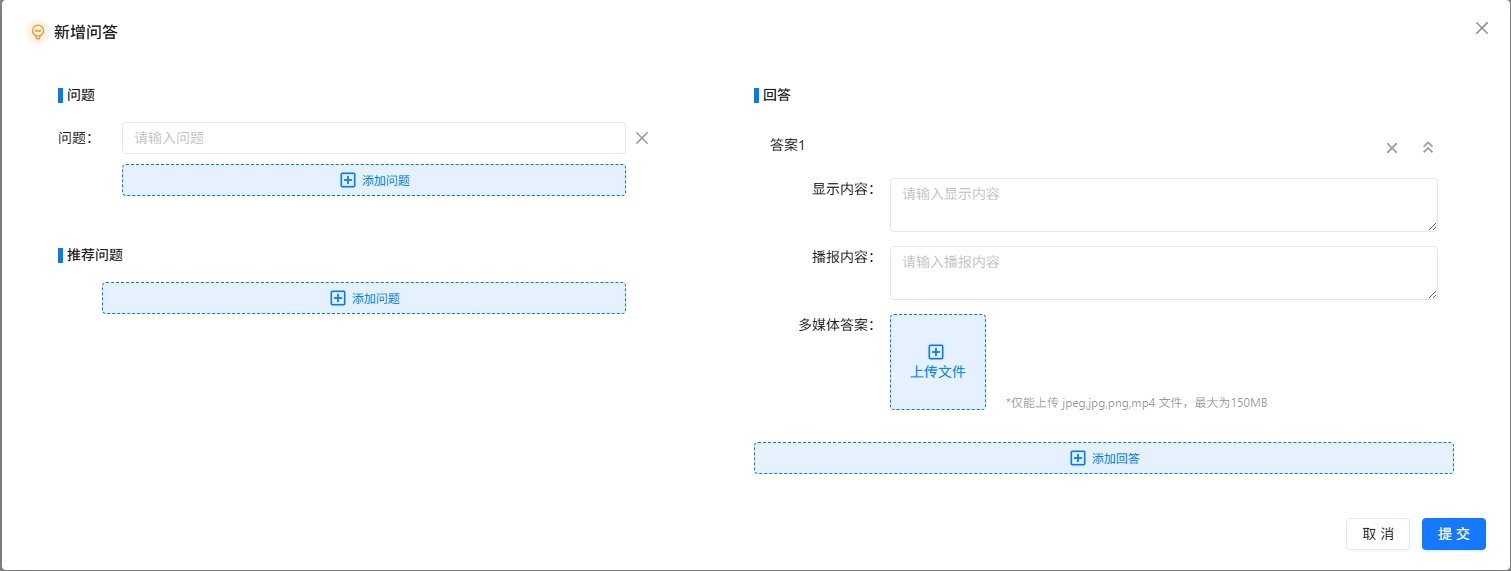Click the 回答 section heading
The image size is (1511, 571).
click(776, 96)
